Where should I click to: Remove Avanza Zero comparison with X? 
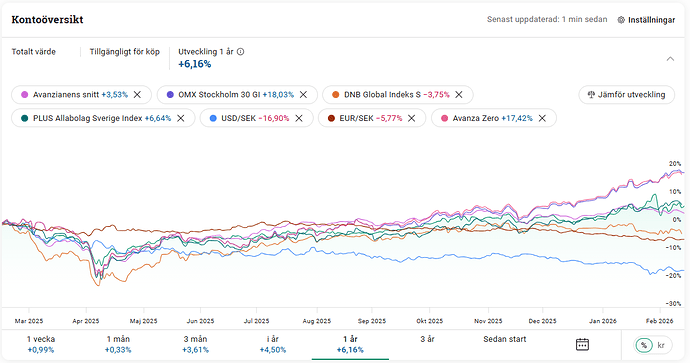542,118
